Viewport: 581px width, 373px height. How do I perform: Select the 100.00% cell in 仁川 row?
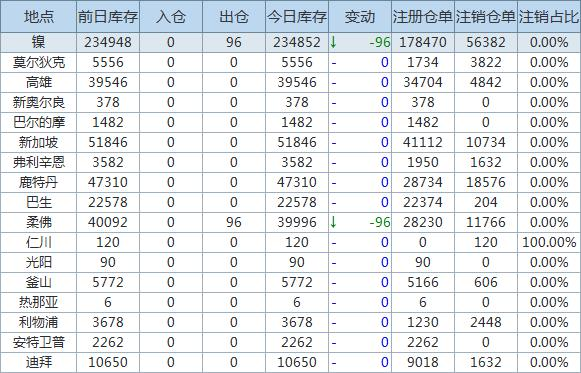[549, 242]
